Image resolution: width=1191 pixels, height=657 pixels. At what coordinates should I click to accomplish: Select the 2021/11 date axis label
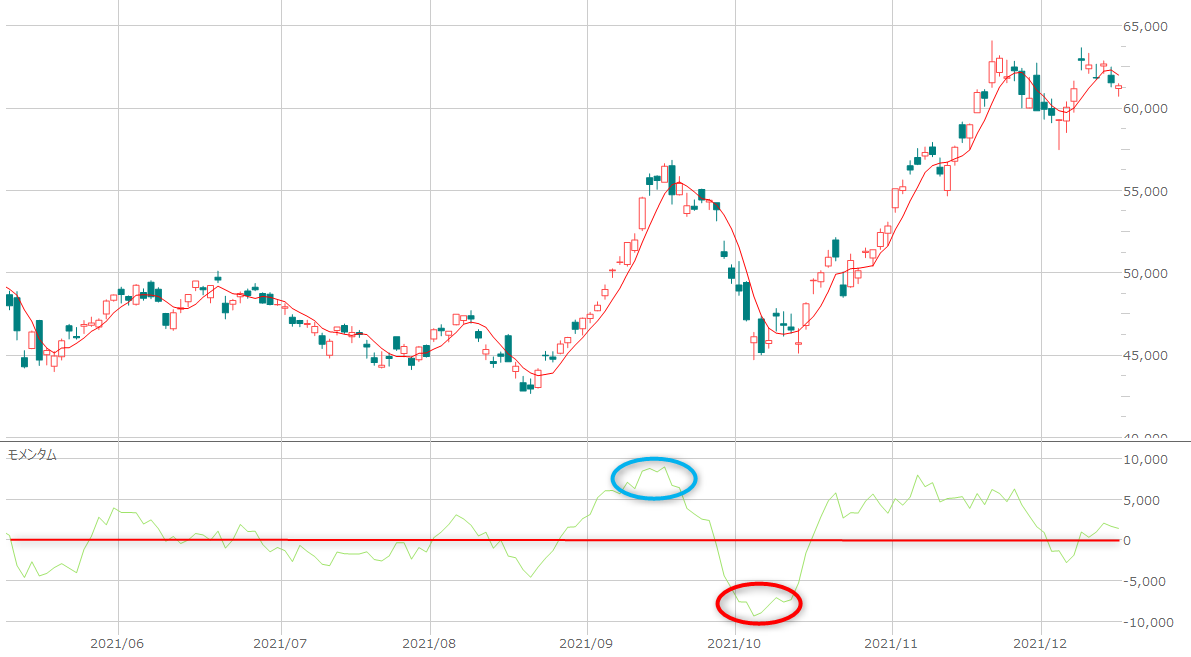click(x=890, y=644)
